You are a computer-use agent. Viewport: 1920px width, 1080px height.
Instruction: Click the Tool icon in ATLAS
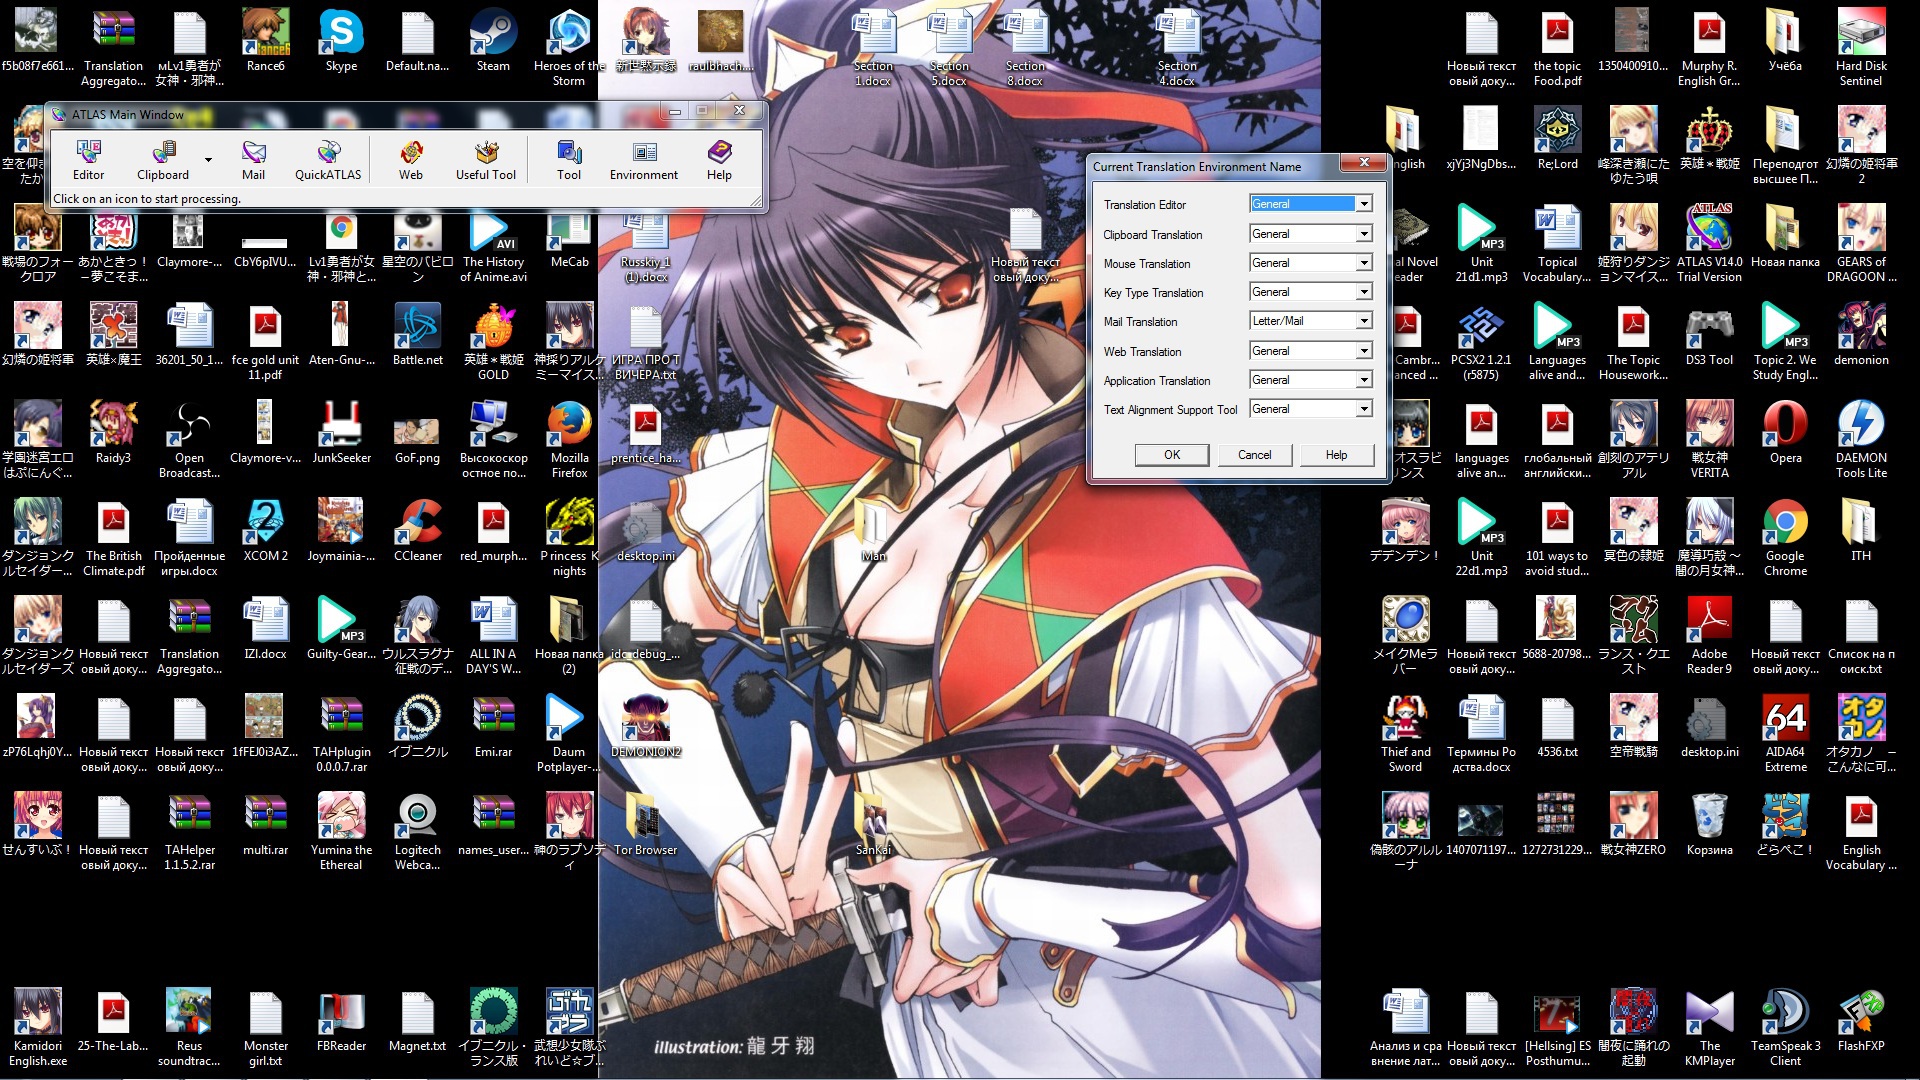pos(568,160)
